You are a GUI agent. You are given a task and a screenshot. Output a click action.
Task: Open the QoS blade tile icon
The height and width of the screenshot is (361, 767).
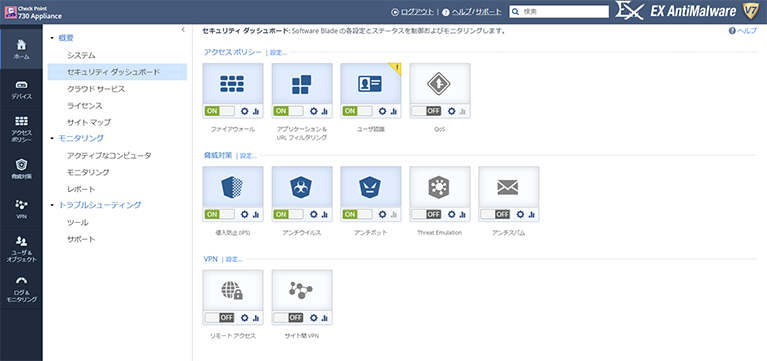click(439, 84)
